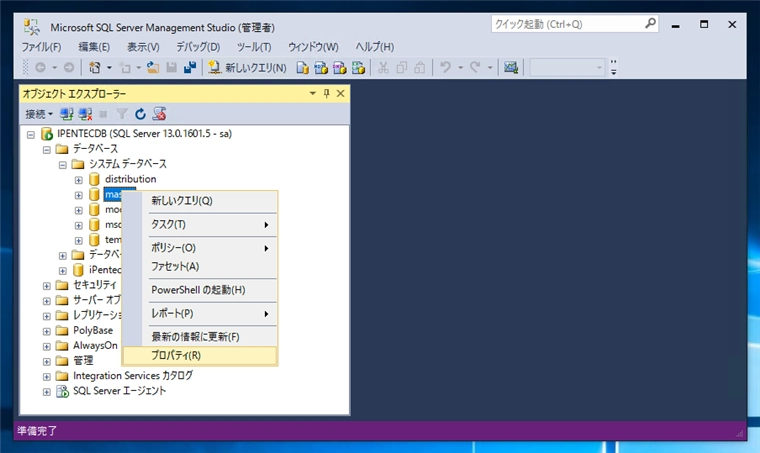Open the ポリシー(O) submenu
This screenshot has height=453, width=760.
tap(200, 248)
